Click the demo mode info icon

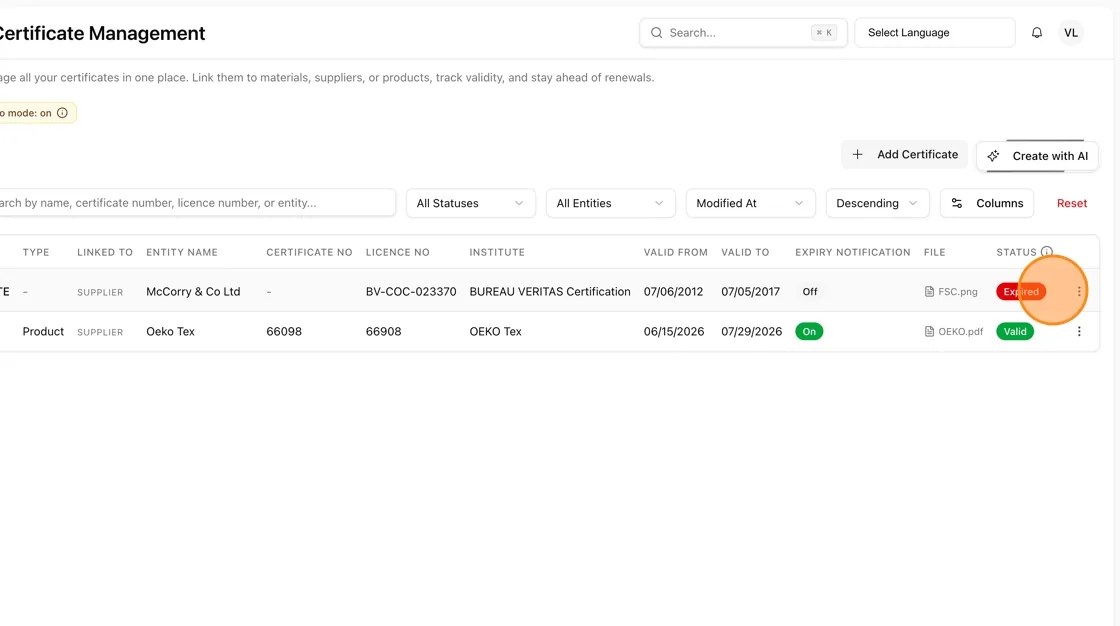click(x=62, y=113)
